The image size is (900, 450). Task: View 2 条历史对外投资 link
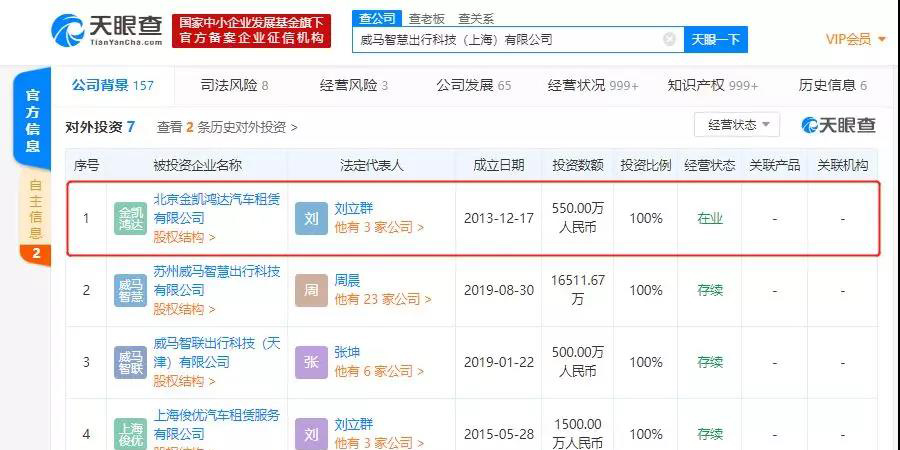point(227,127)
